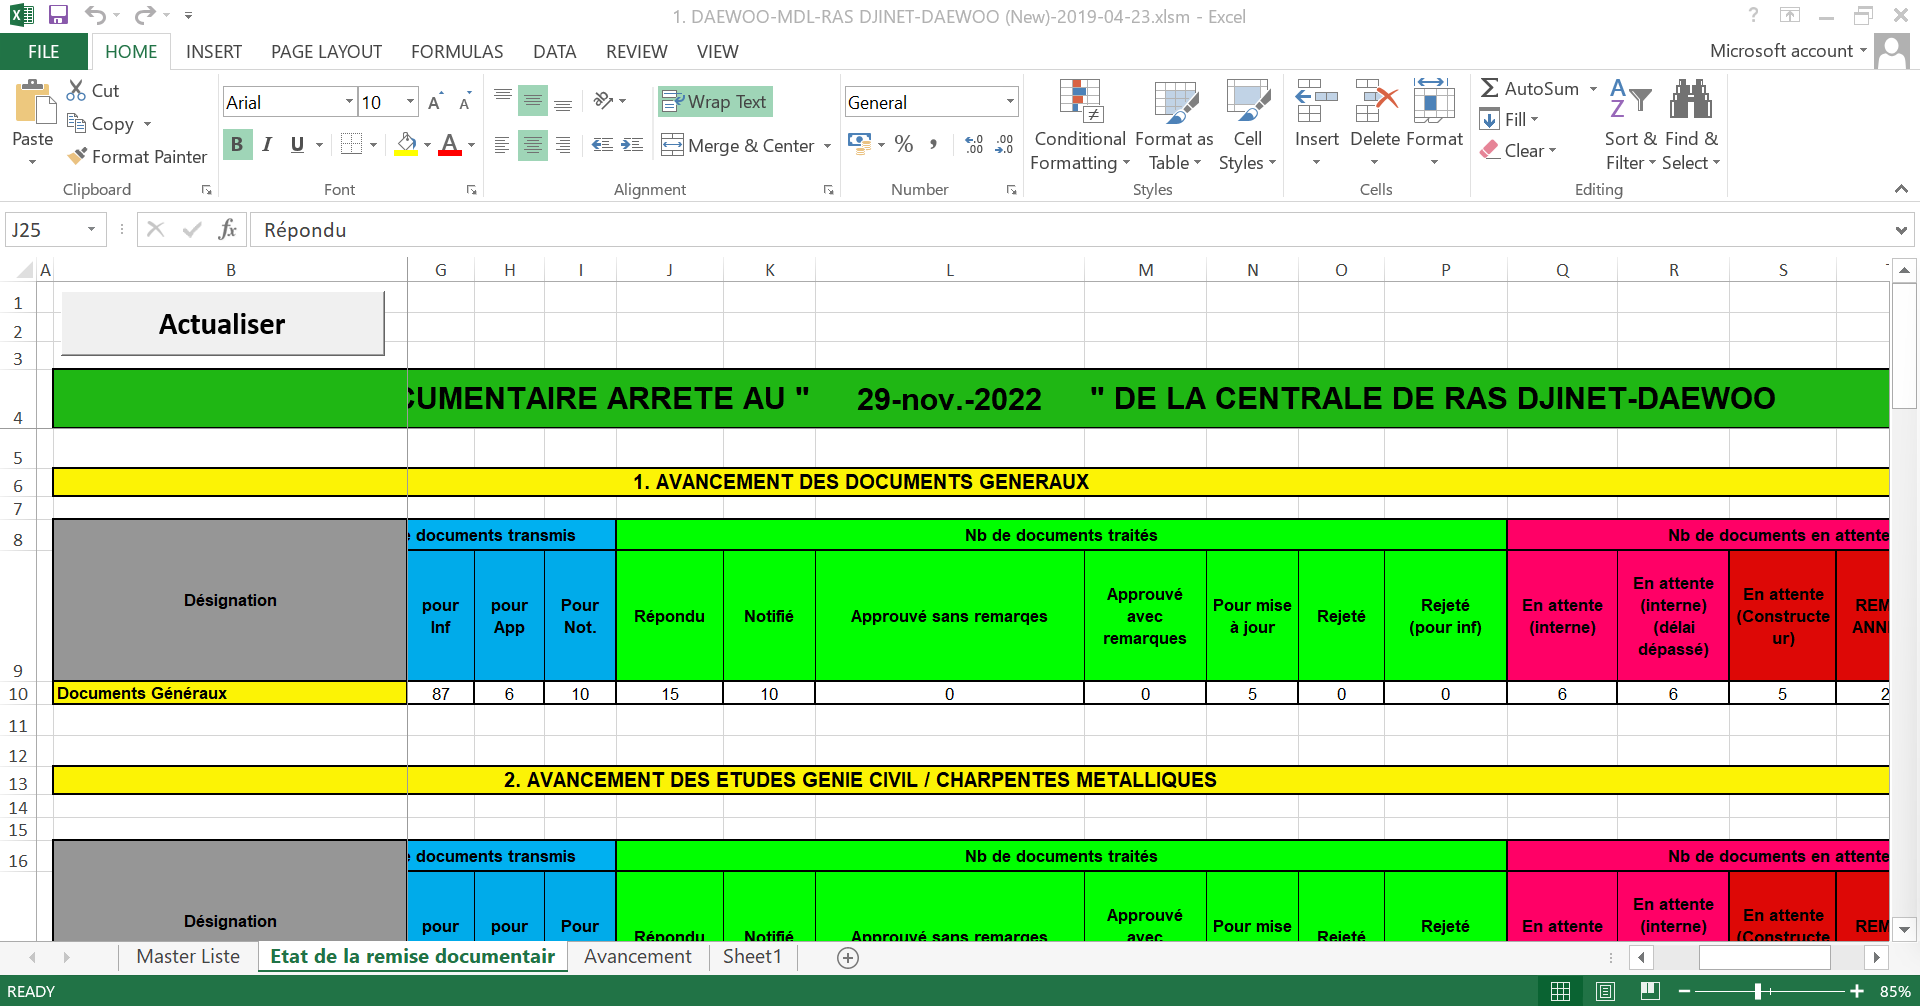Open Find & Select binoculars
This screenshot has height=1006, width=1920.
click(1691, 126)
